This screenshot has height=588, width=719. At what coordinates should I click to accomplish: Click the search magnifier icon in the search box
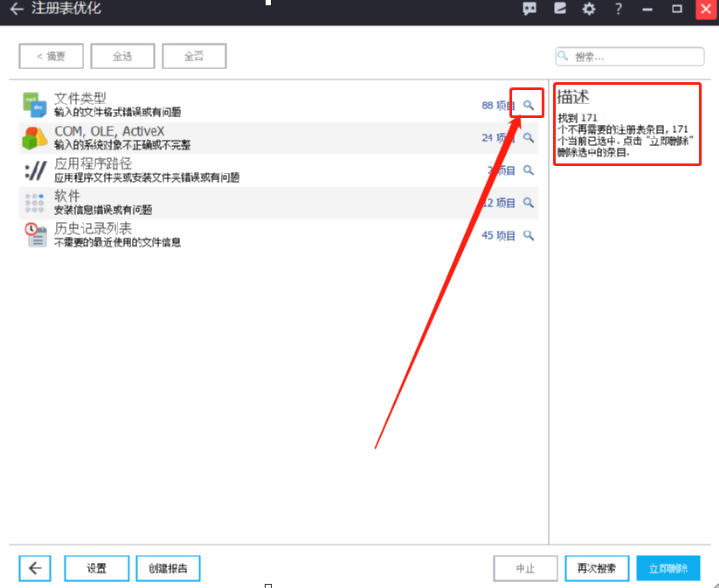point(563,56)
